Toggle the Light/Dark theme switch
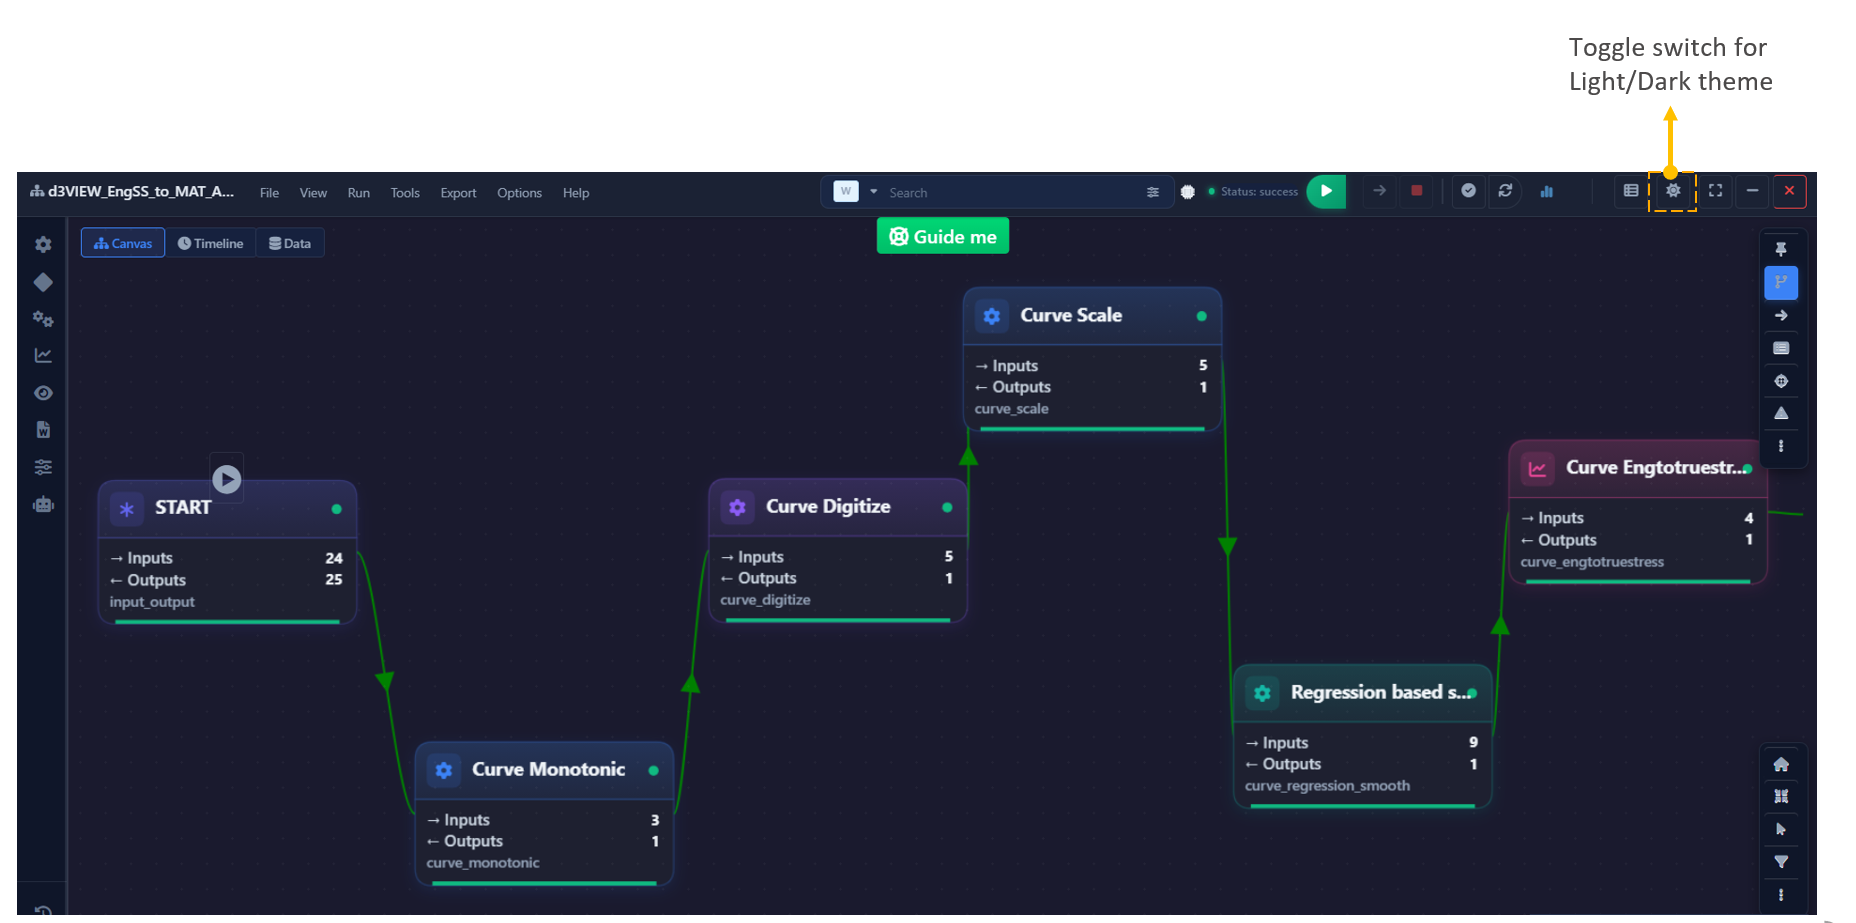Image resolution: width=1856 pixels, height=923 pixels. click(x=1672, y=191)
